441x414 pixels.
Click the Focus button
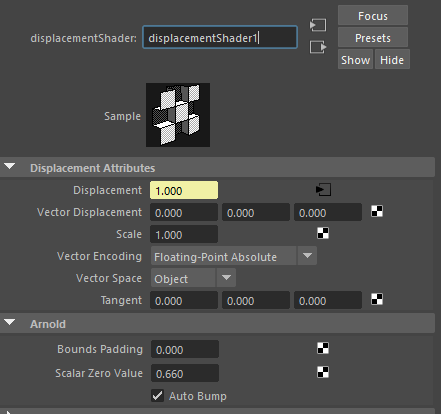click(373, 16)
